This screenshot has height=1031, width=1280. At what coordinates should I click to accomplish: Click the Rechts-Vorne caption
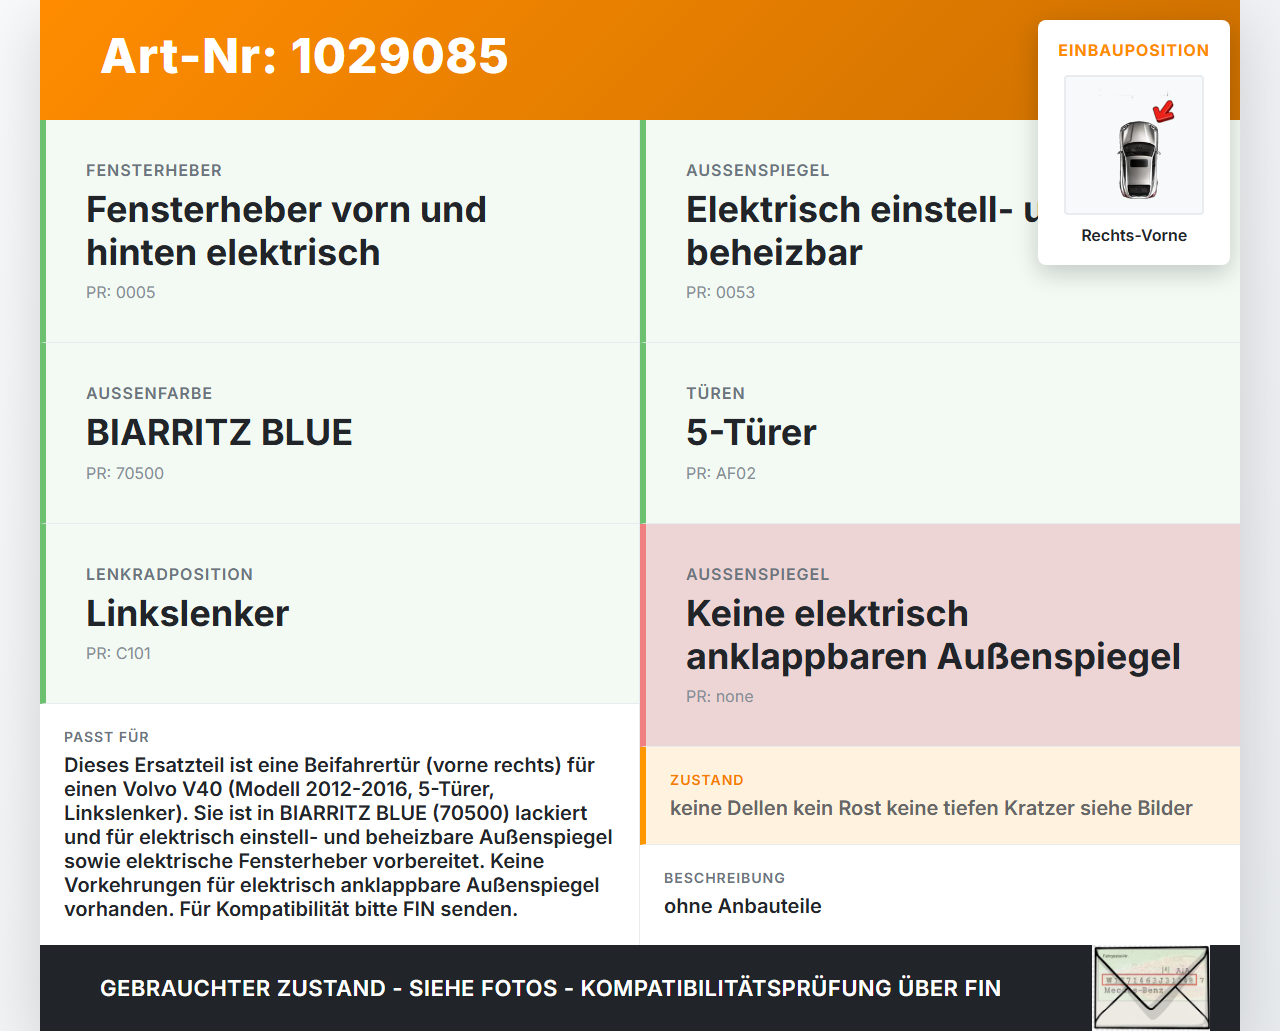[1134, 235]
